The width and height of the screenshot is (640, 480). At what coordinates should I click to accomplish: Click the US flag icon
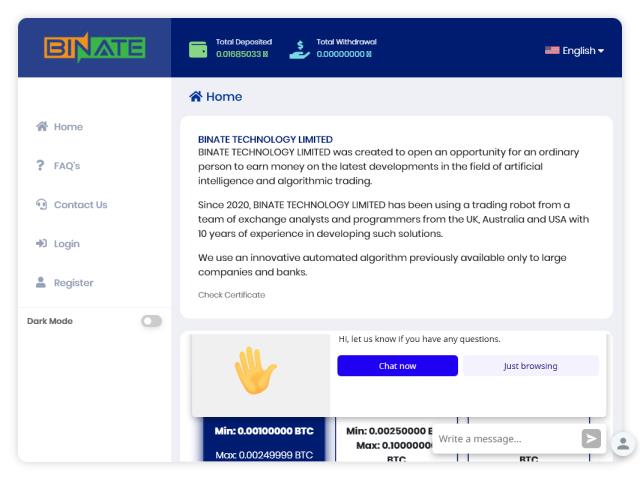[552, 50]
